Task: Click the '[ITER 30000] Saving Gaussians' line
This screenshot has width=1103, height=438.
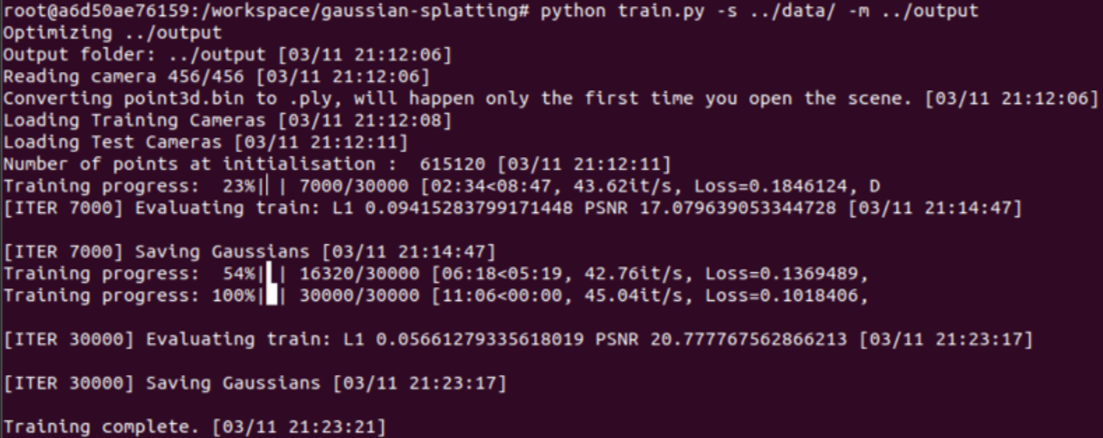Action: coord(255,383)
